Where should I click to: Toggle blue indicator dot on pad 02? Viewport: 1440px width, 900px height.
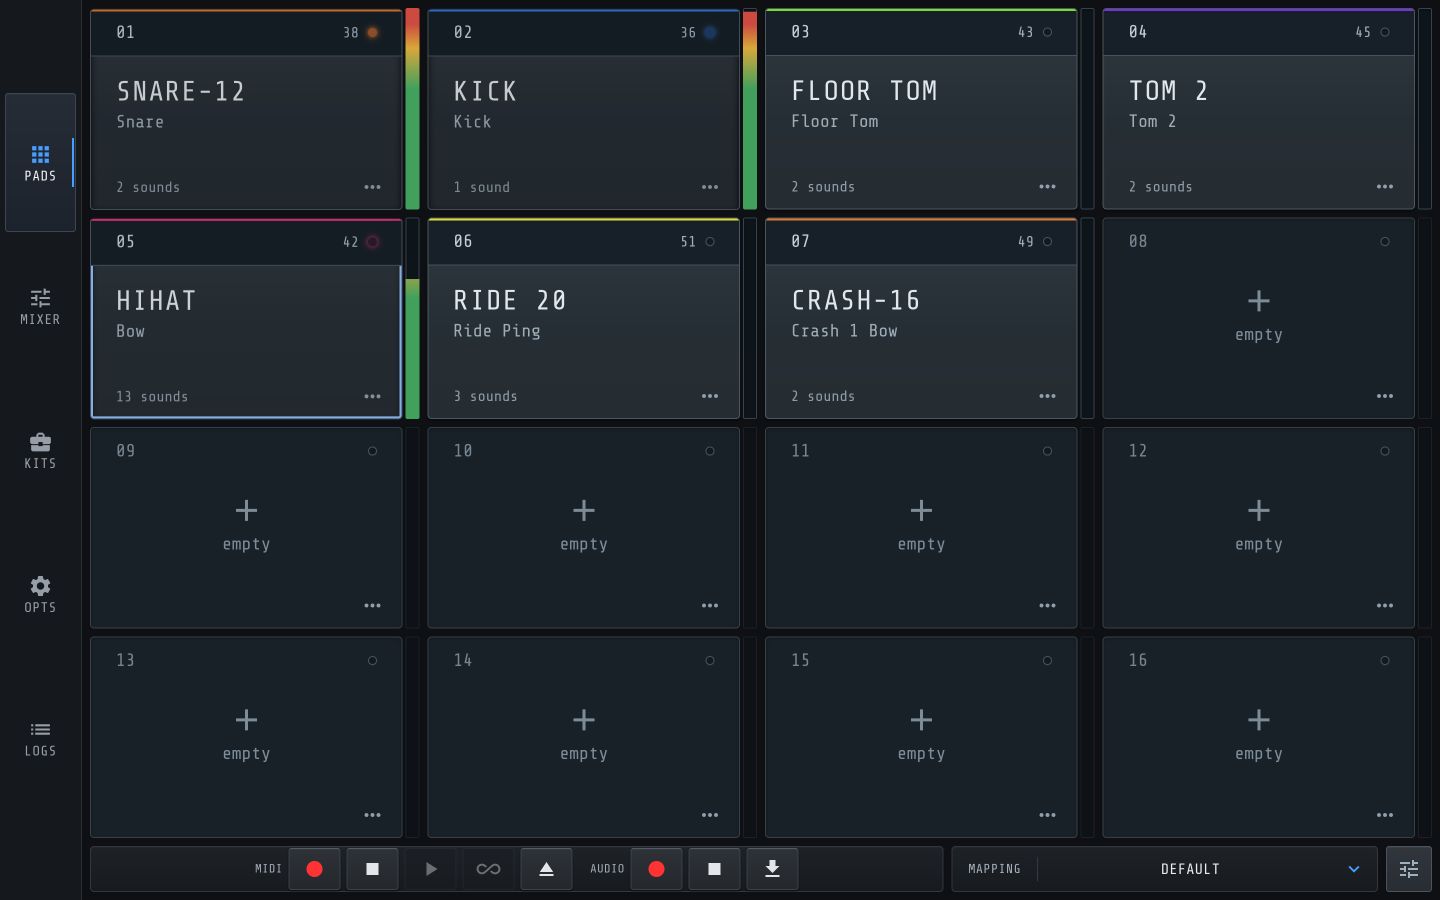pos(710,32)
